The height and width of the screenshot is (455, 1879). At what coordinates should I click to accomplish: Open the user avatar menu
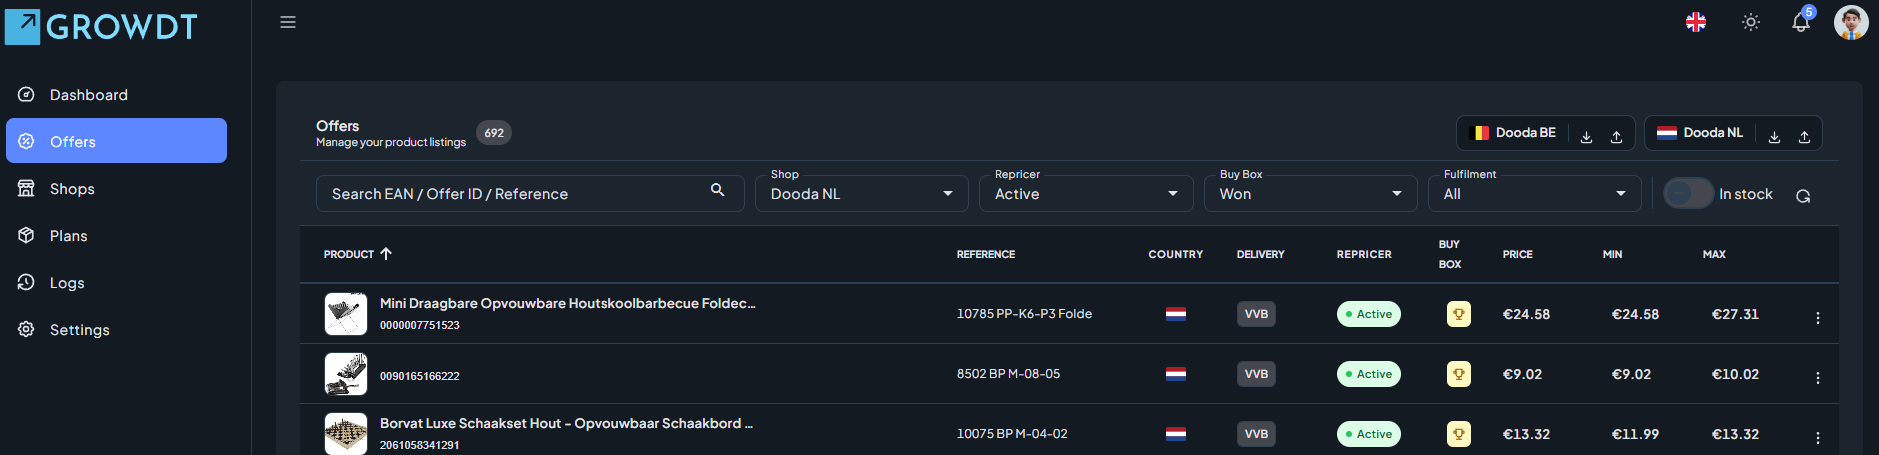1851,22
